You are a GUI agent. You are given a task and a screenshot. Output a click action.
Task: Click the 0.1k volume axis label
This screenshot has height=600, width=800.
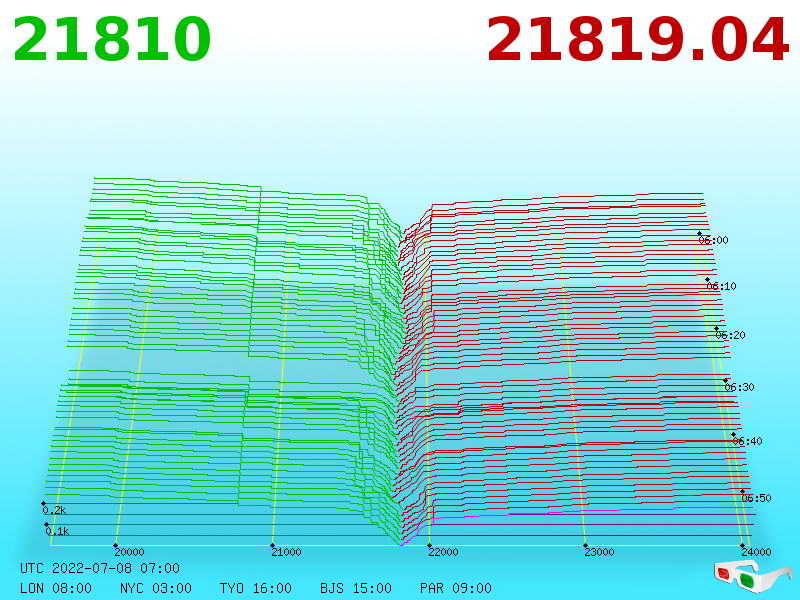pyautogui.click(x=57, y=531)
